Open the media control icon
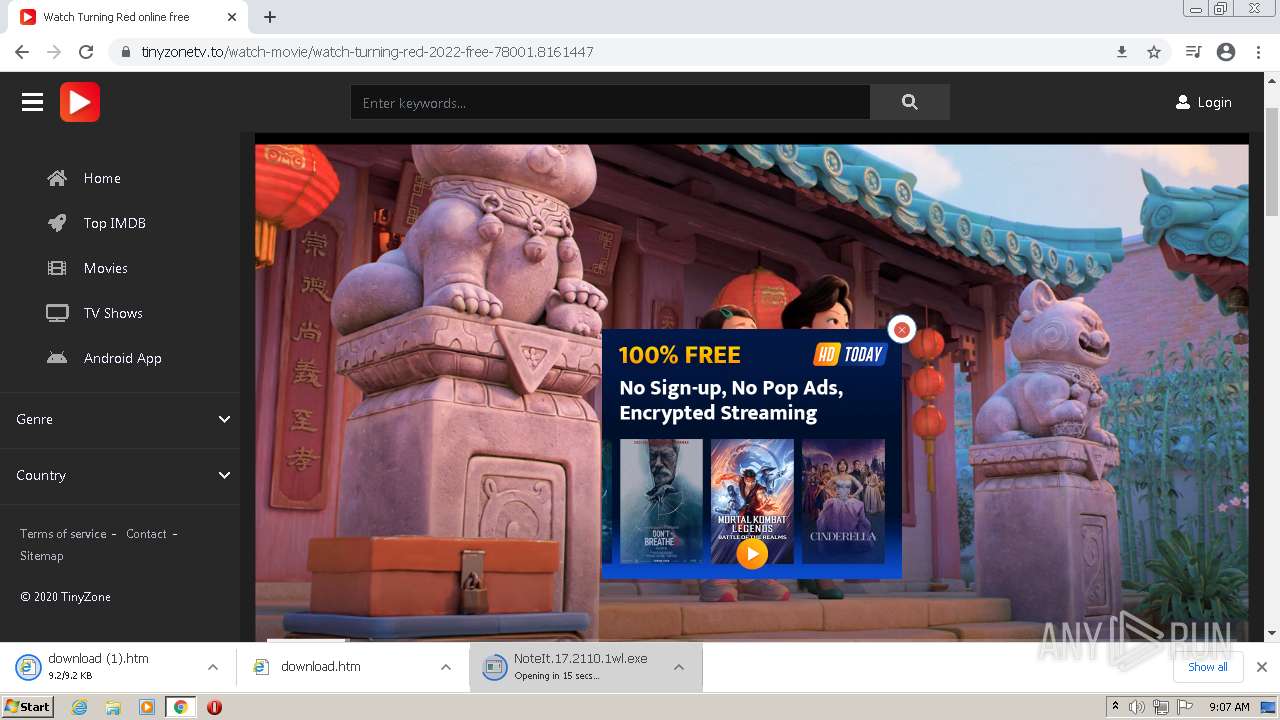Screen dimensions: 1280x720 (x=1193, y=52)
